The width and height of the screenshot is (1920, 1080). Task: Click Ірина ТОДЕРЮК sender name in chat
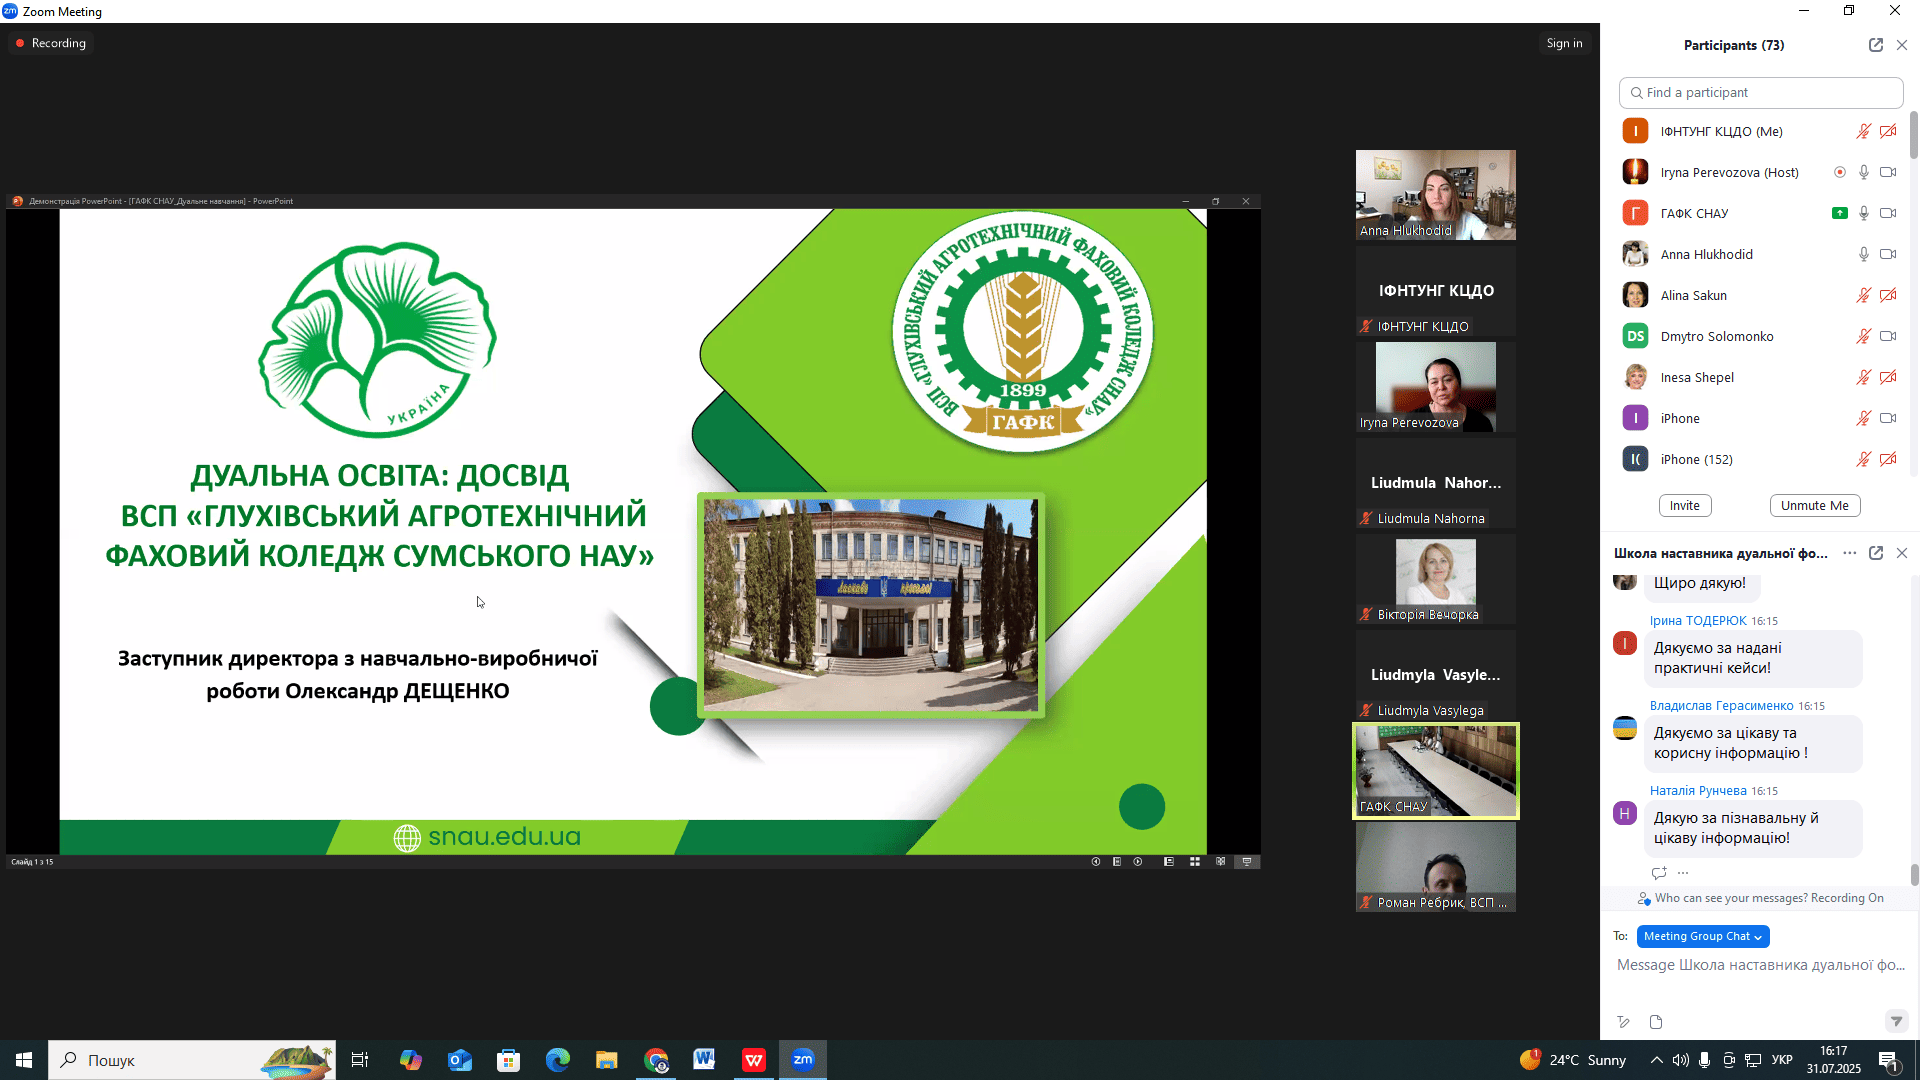(1698, 621)
